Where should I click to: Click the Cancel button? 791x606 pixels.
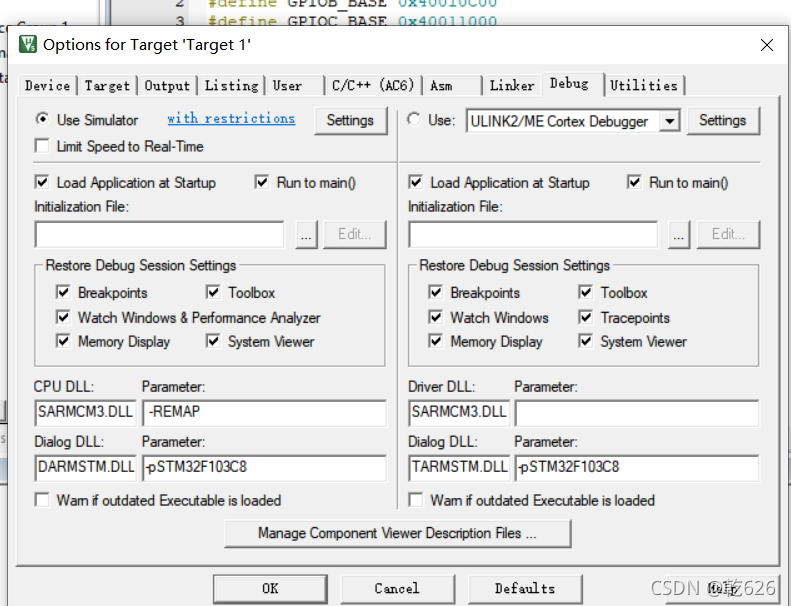pos(397,588)
